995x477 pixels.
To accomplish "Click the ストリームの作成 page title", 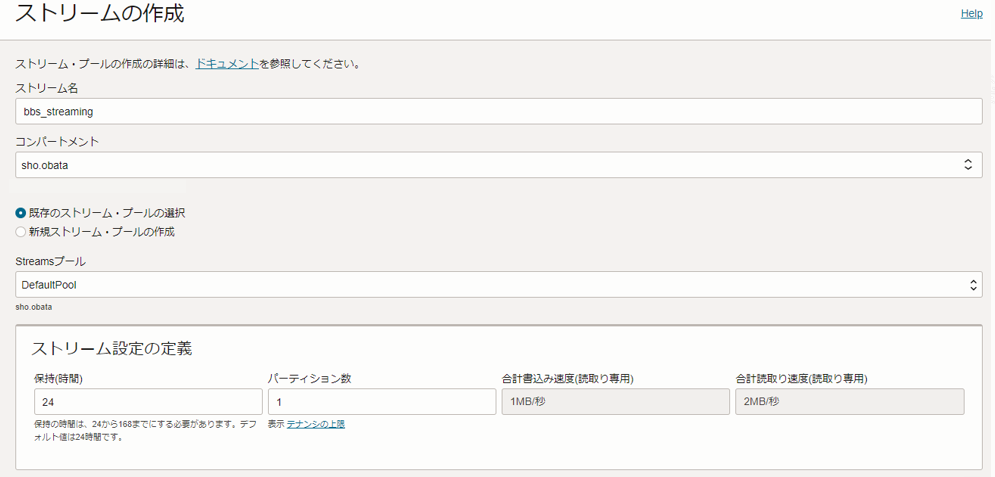I will coord(100,14).
